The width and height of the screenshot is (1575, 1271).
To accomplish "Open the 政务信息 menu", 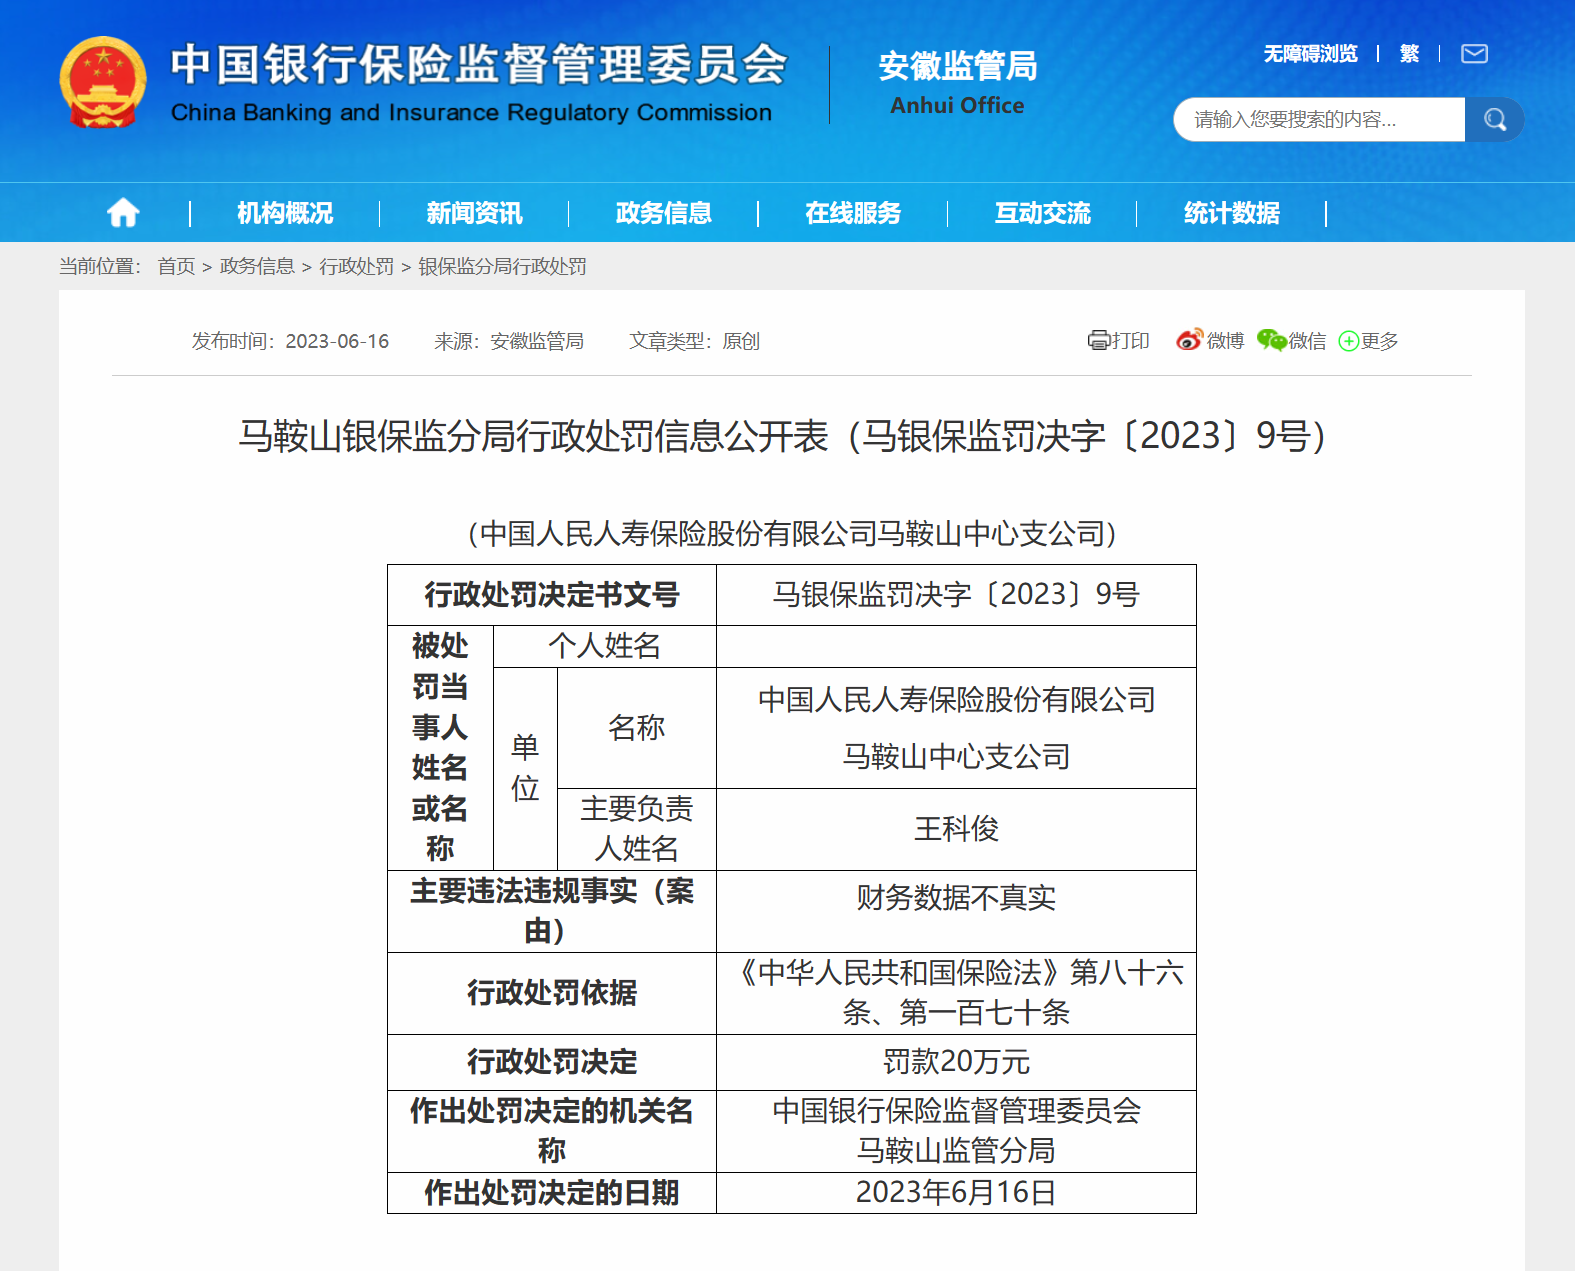I will (x=664, y=213).
